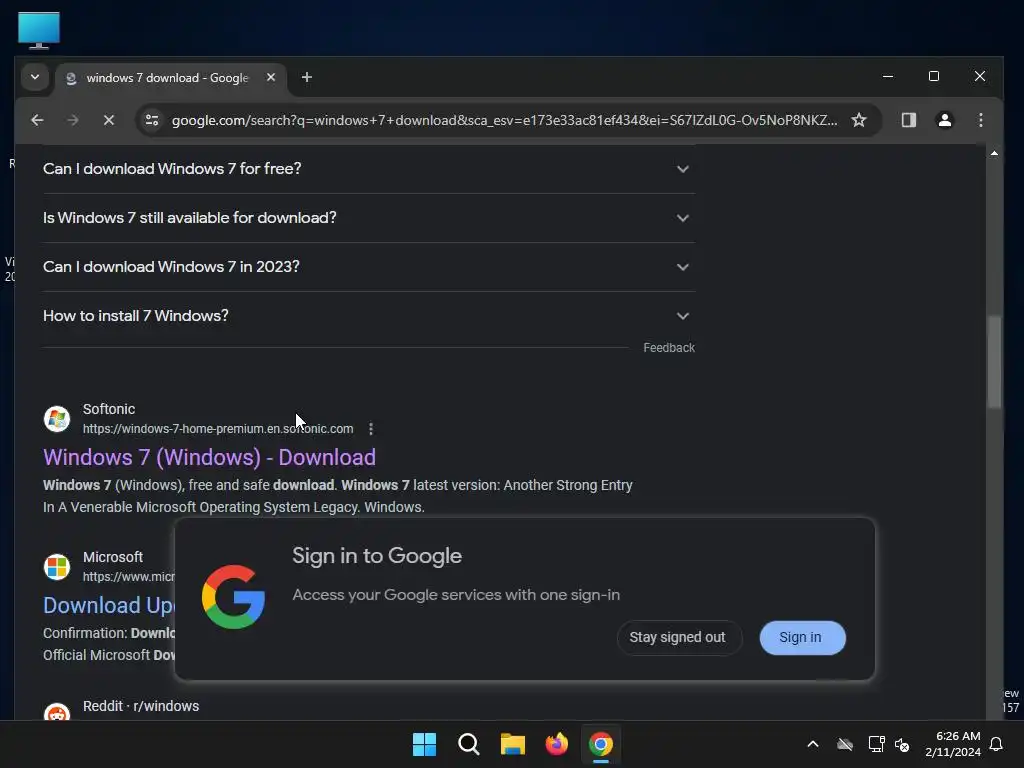The image size is (1024, 768).
Task: Click the Softonic site name text
Action: 109,409
